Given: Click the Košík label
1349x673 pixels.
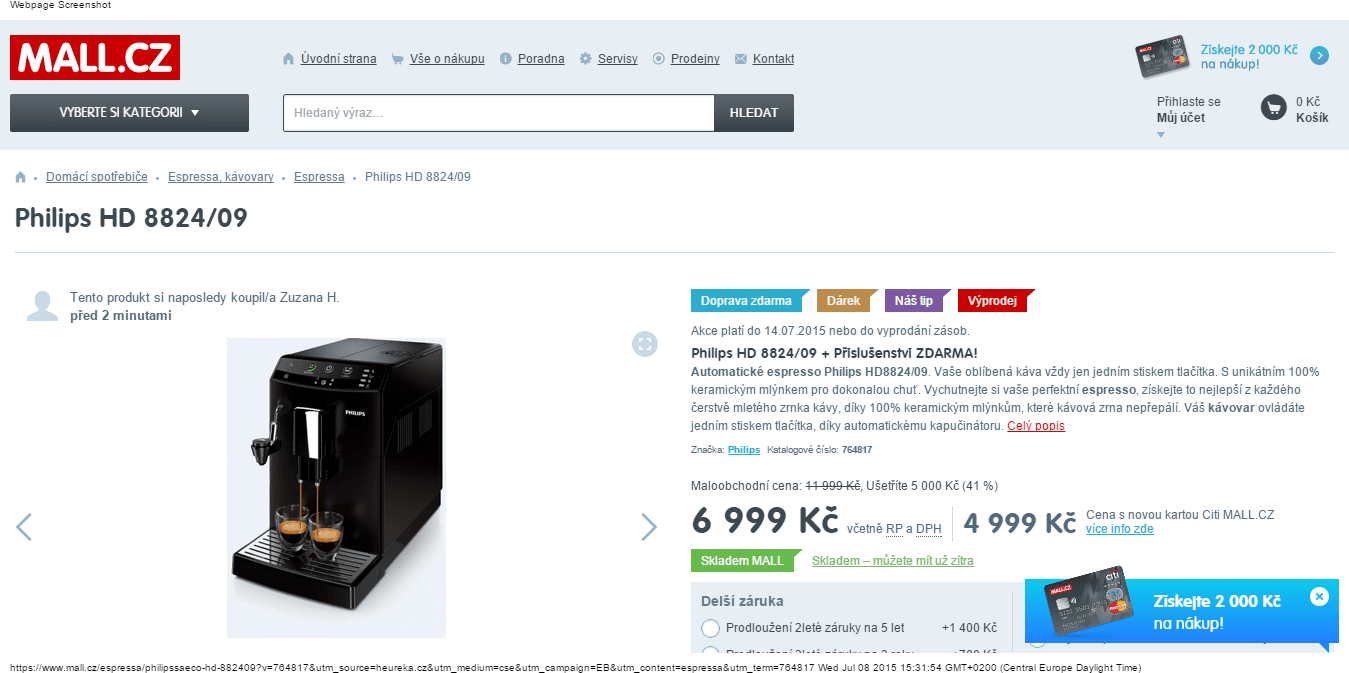Looking at the screenshot, I should tap(1312, 118).
